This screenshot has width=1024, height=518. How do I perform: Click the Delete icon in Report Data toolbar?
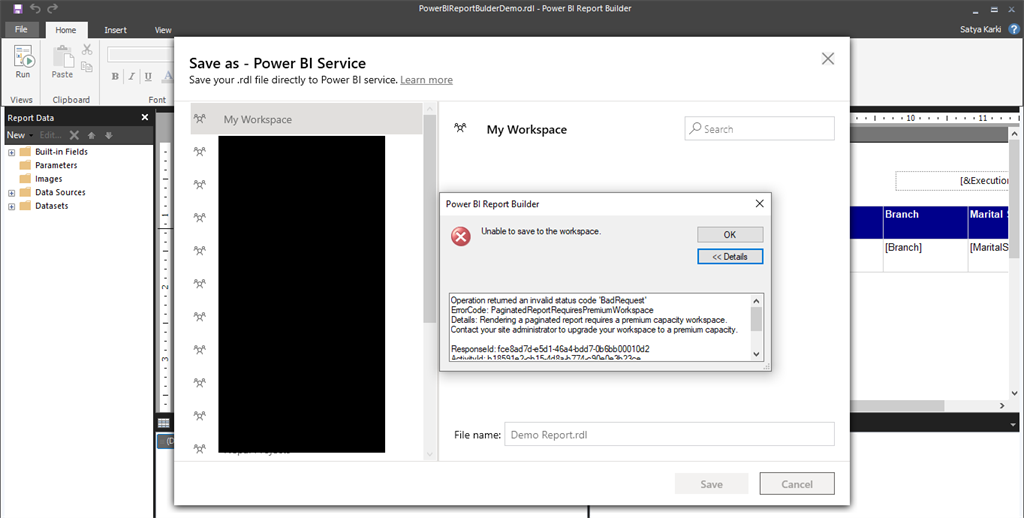(x=74, y=135)
